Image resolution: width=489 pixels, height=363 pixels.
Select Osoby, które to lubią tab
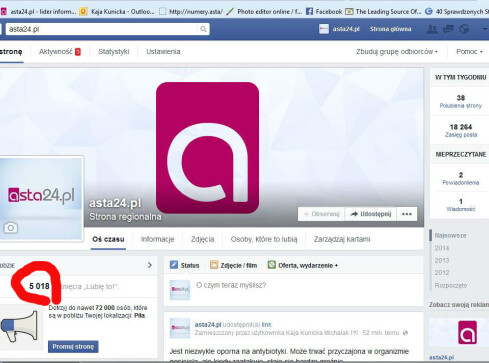point(264,239)
